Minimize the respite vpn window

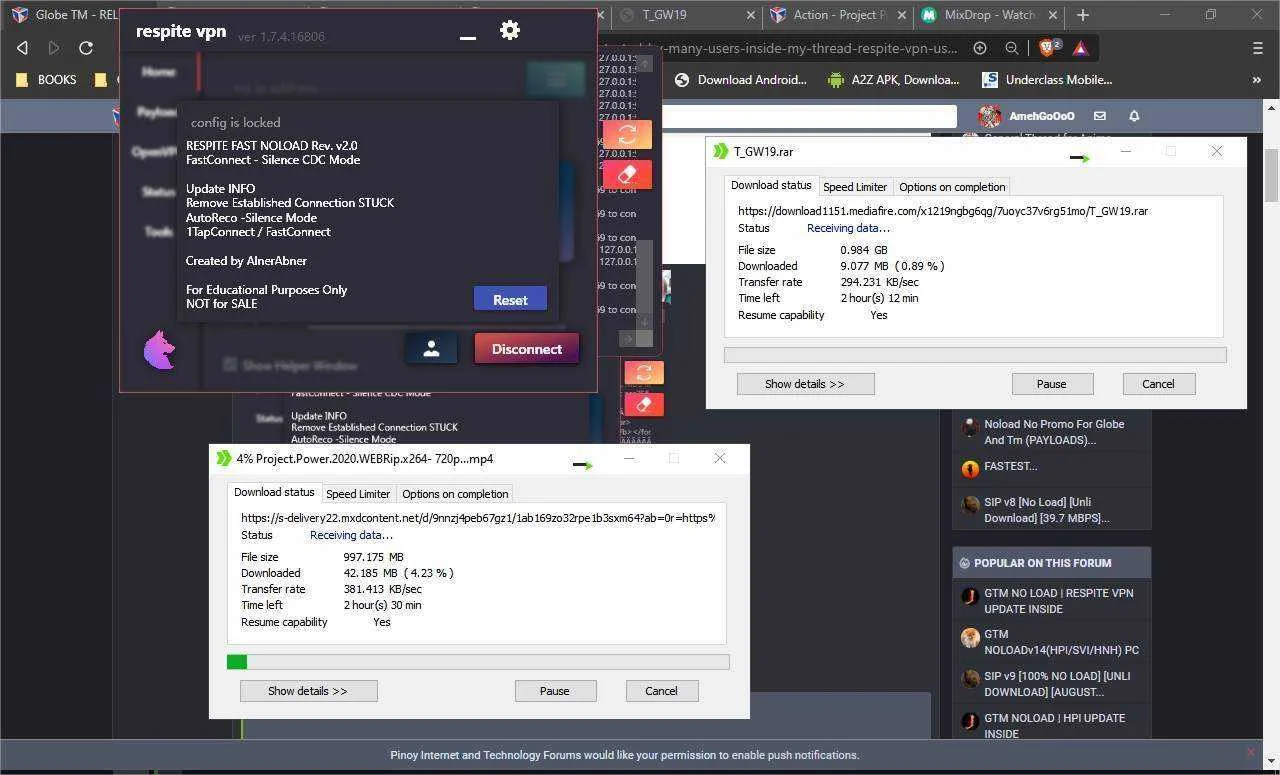(x=468, y=37)
